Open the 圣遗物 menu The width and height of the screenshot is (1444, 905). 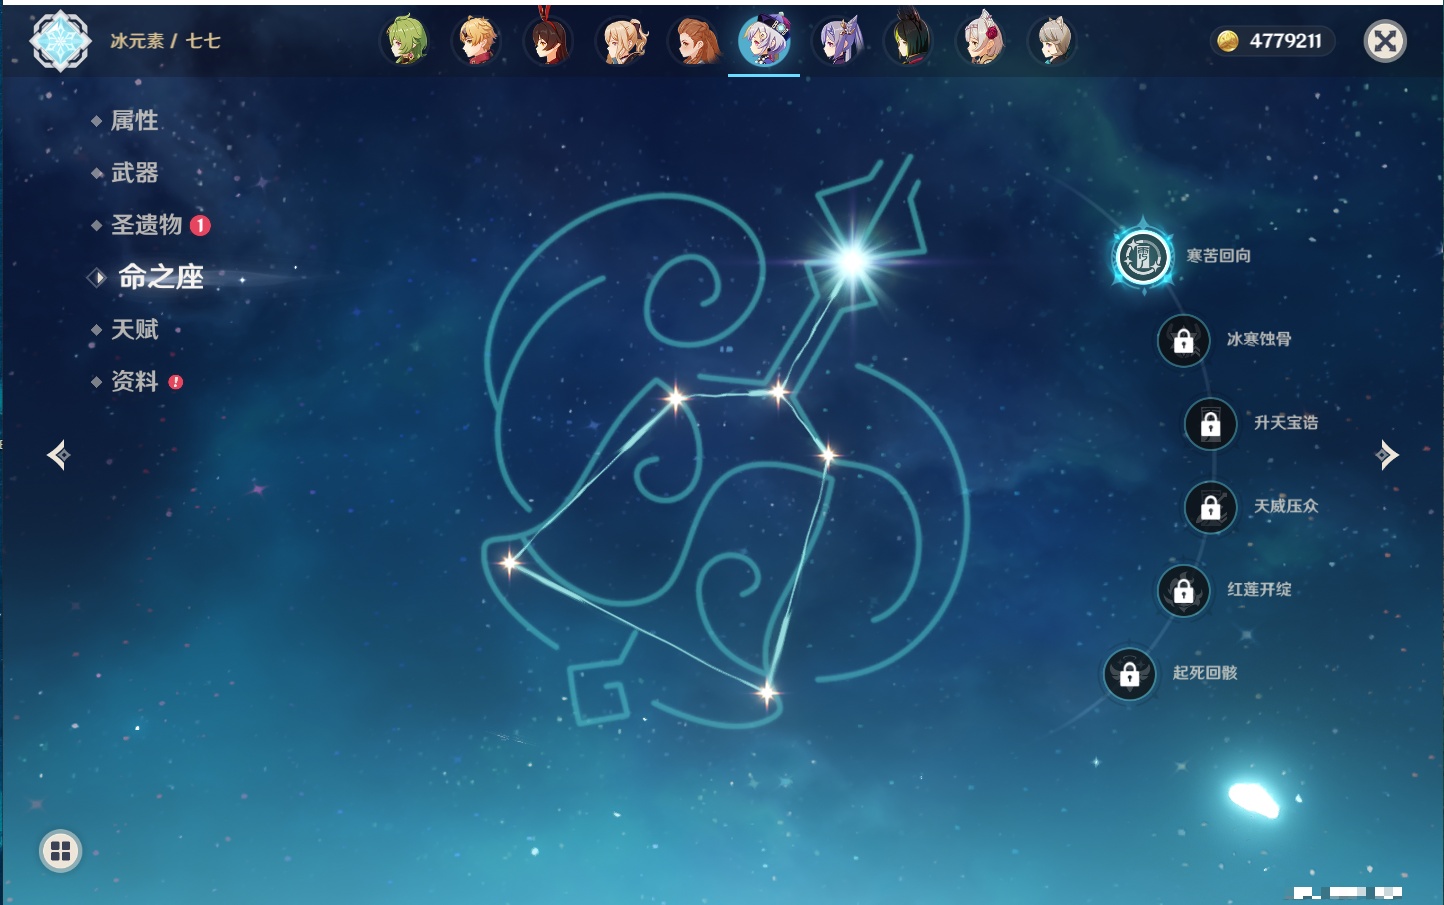[x=146, y=225]
